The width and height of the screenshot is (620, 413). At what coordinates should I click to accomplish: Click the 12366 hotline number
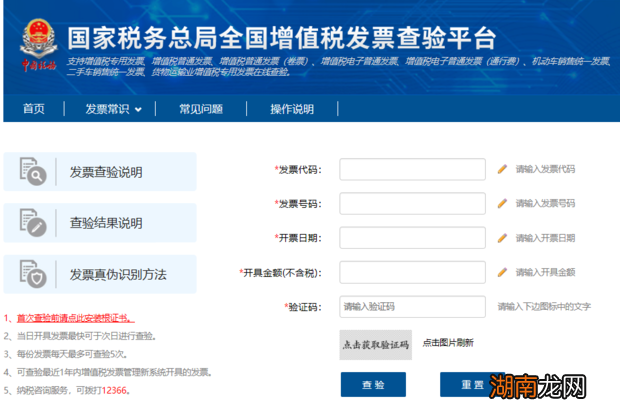point(114,390)
